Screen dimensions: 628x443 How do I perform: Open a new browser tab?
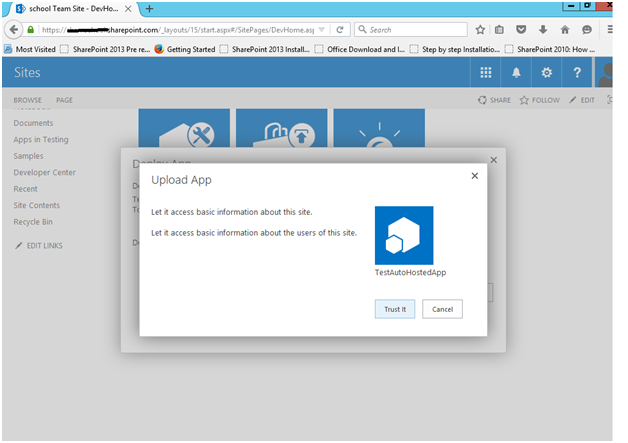149,8
